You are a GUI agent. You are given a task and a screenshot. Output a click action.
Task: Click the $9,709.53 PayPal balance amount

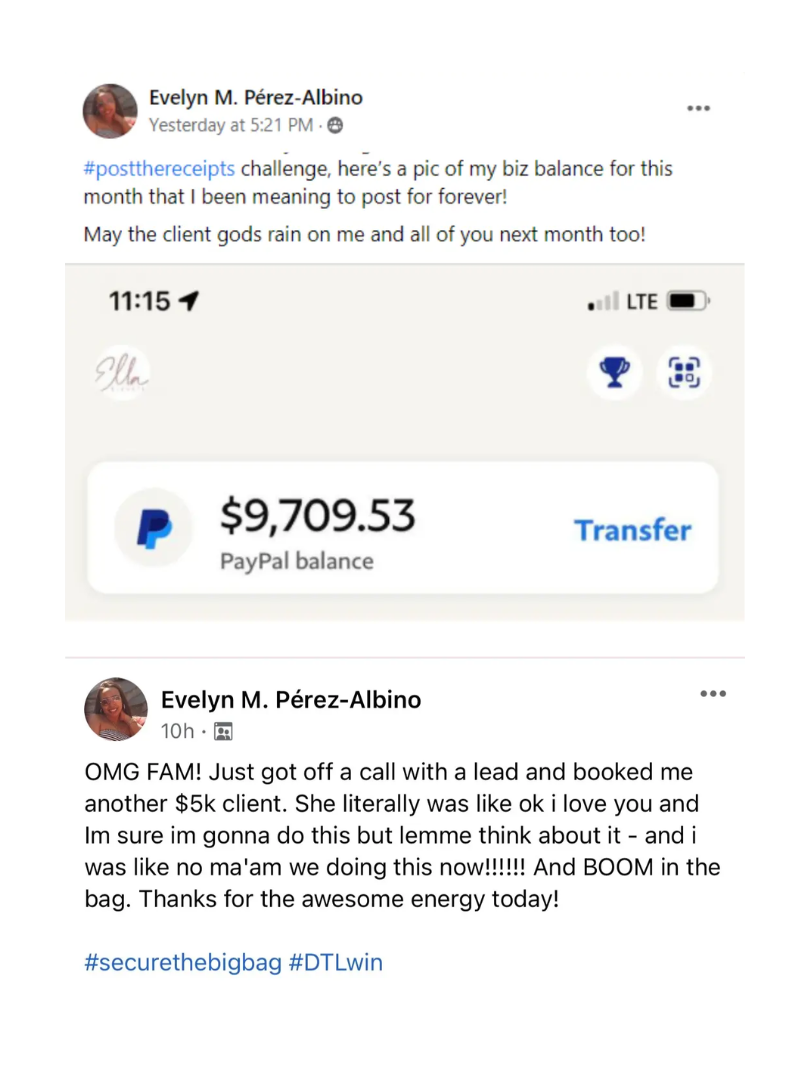click(317, 517)
